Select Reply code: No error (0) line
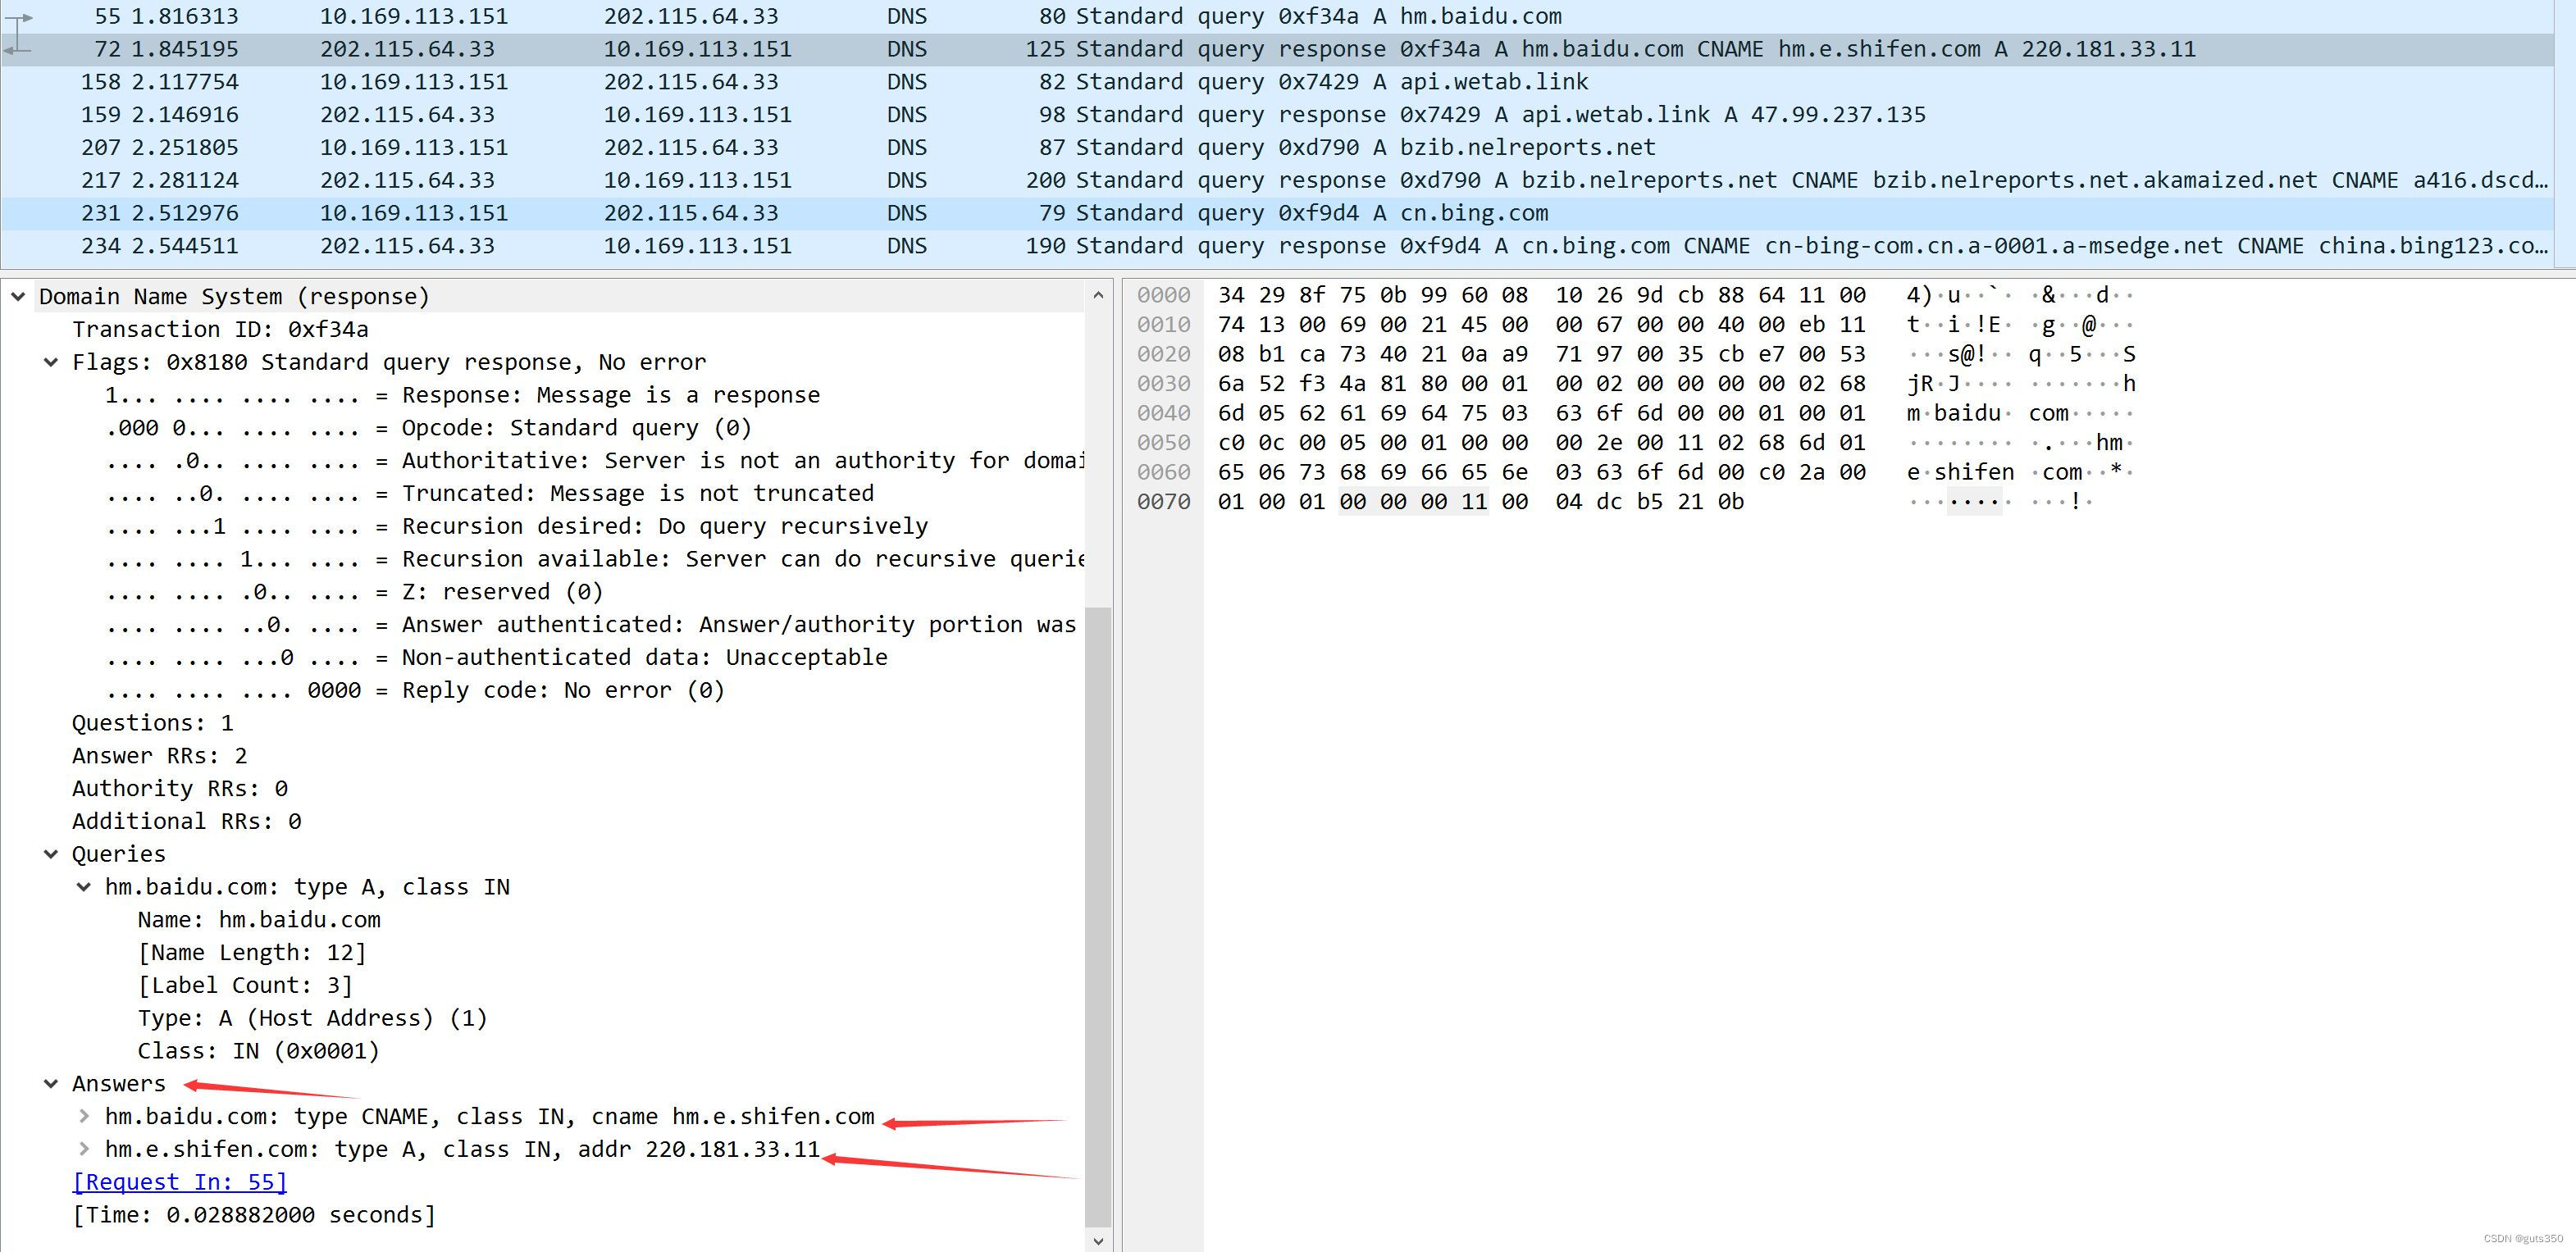The image size is (2576, 1252). point(414,690)
